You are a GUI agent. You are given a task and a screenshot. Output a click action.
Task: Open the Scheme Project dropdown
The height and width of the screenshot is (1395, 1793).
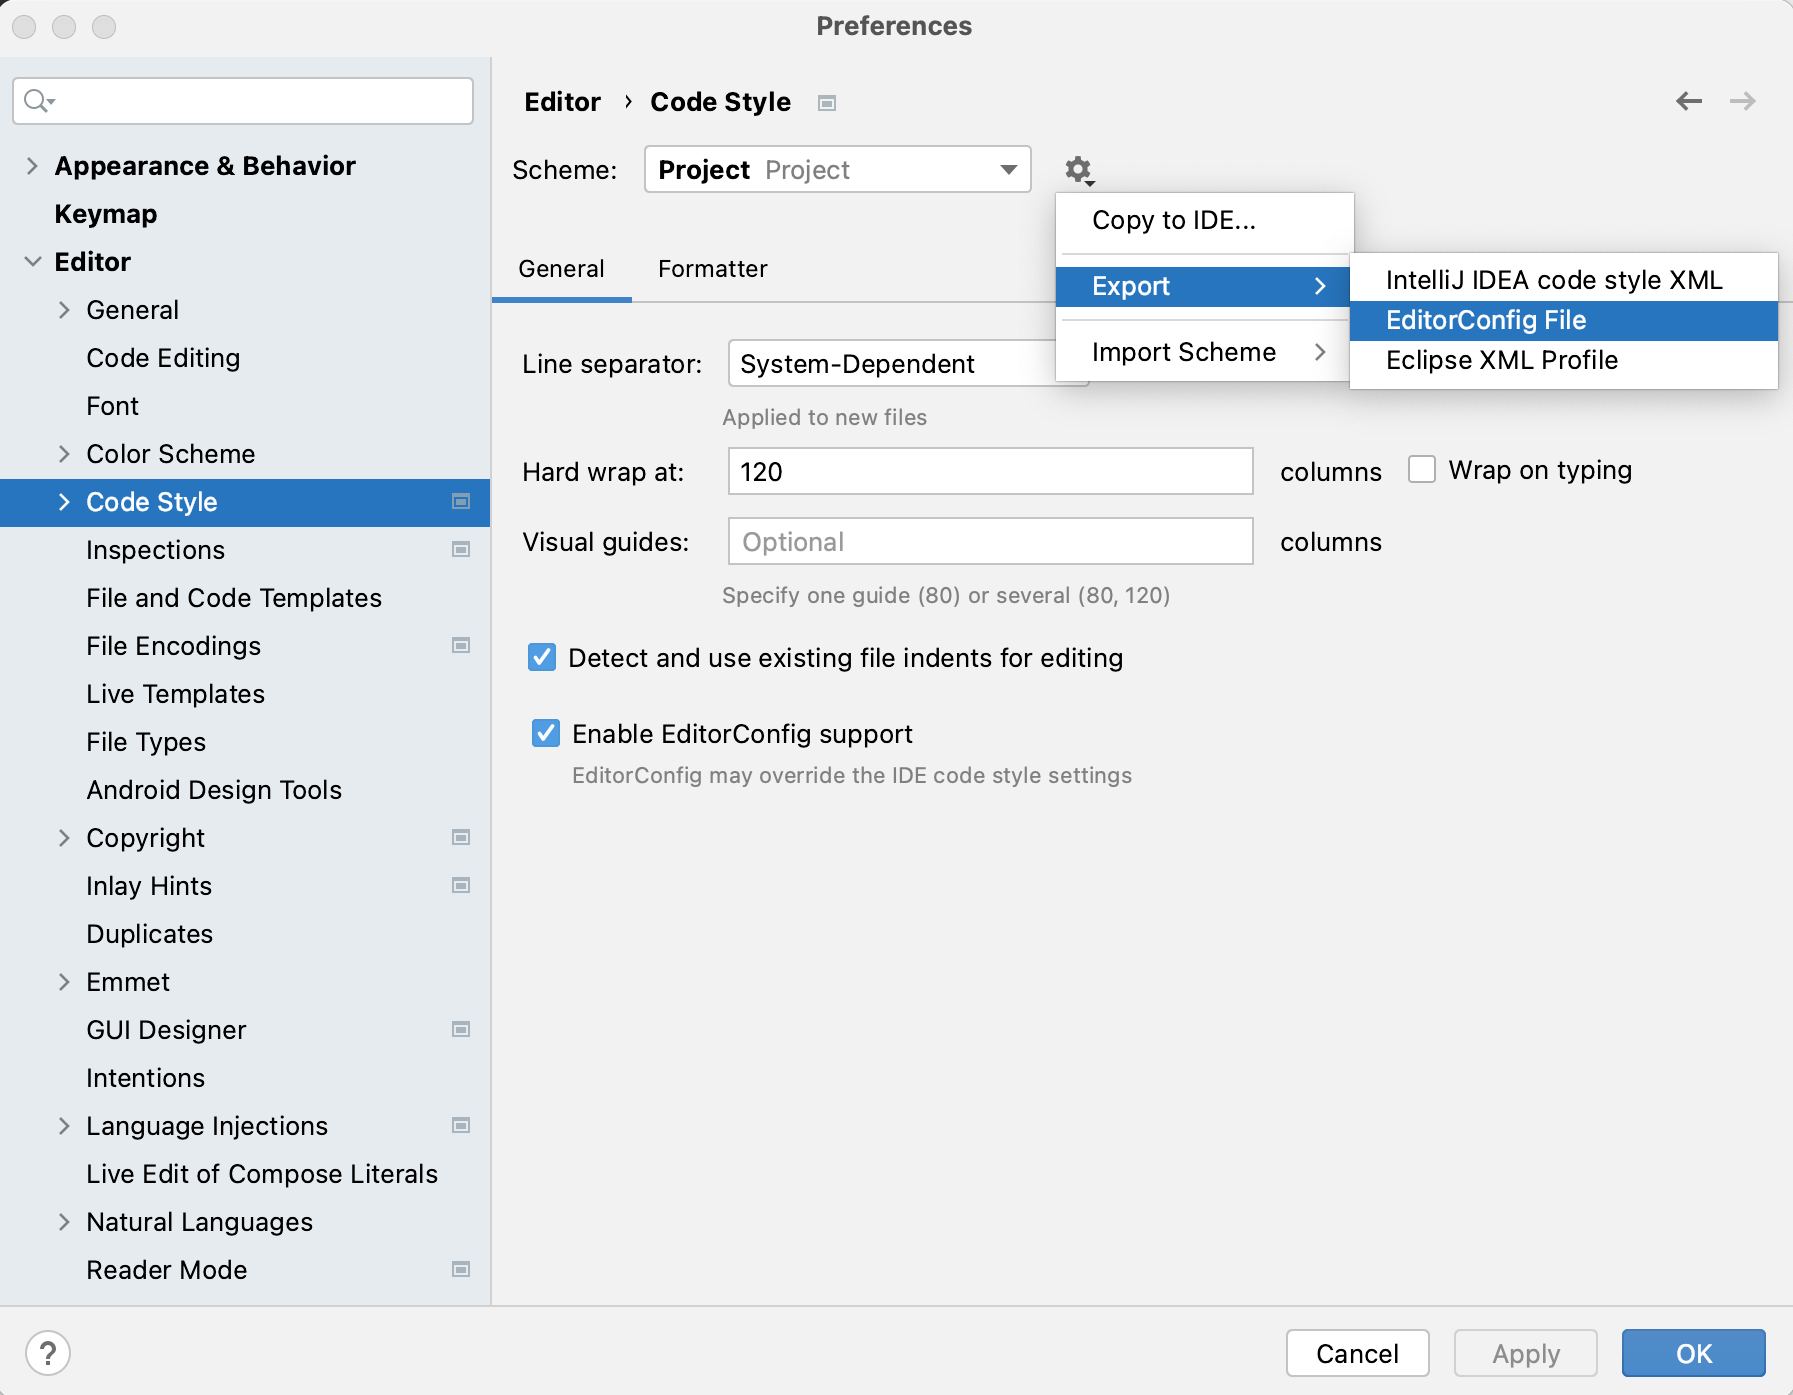click(837, 170)
